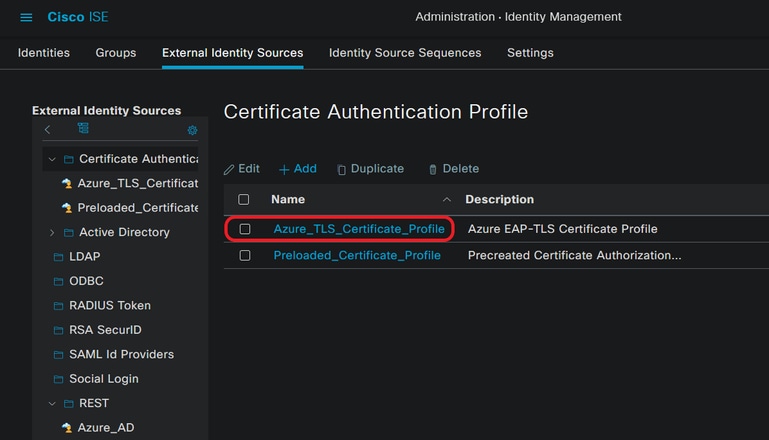The image size is (769, 440).
Task: Open the hamburger navigation menu
Action: (26, 17)
